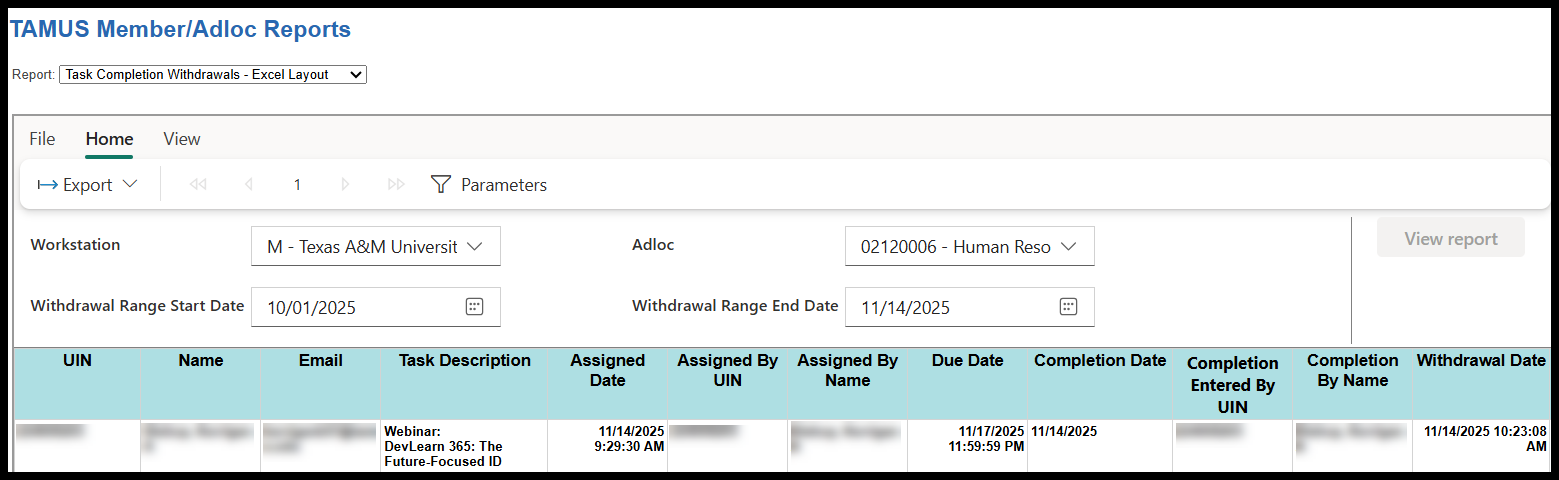Expand the Report selection dropdown
This screenshot has width=1559, height=480.
213,75
